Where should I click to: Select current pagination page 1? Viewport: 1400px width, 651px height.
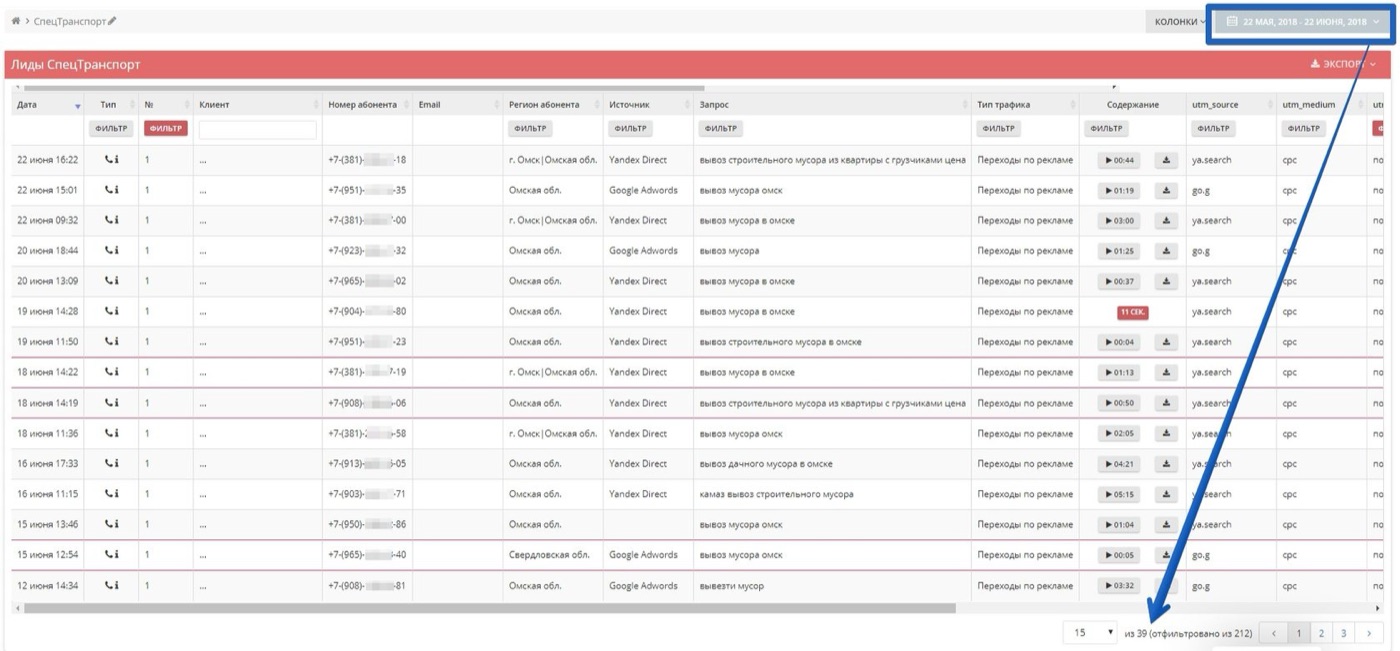(x=1298, y=633)
